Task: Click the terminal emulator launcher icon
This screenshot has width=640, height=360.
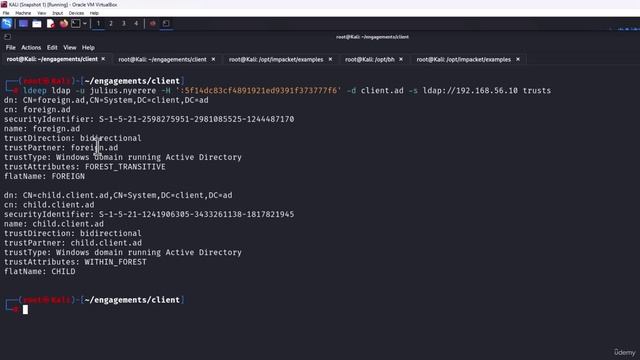Action: [76, 24]
